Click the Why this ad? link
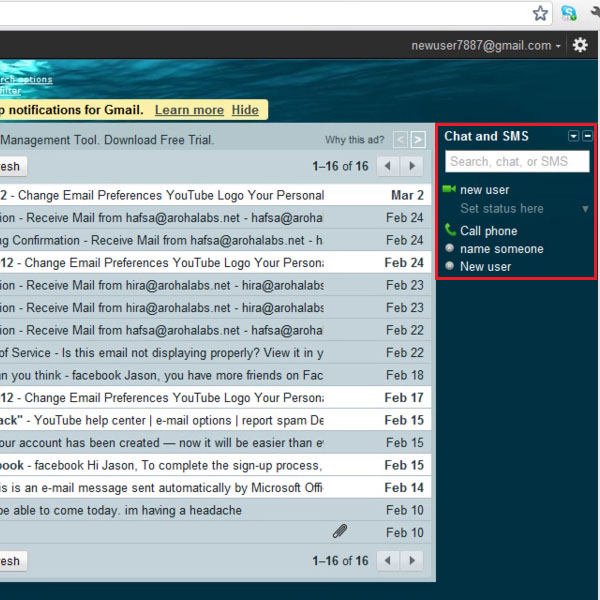 tap(354, 140)
